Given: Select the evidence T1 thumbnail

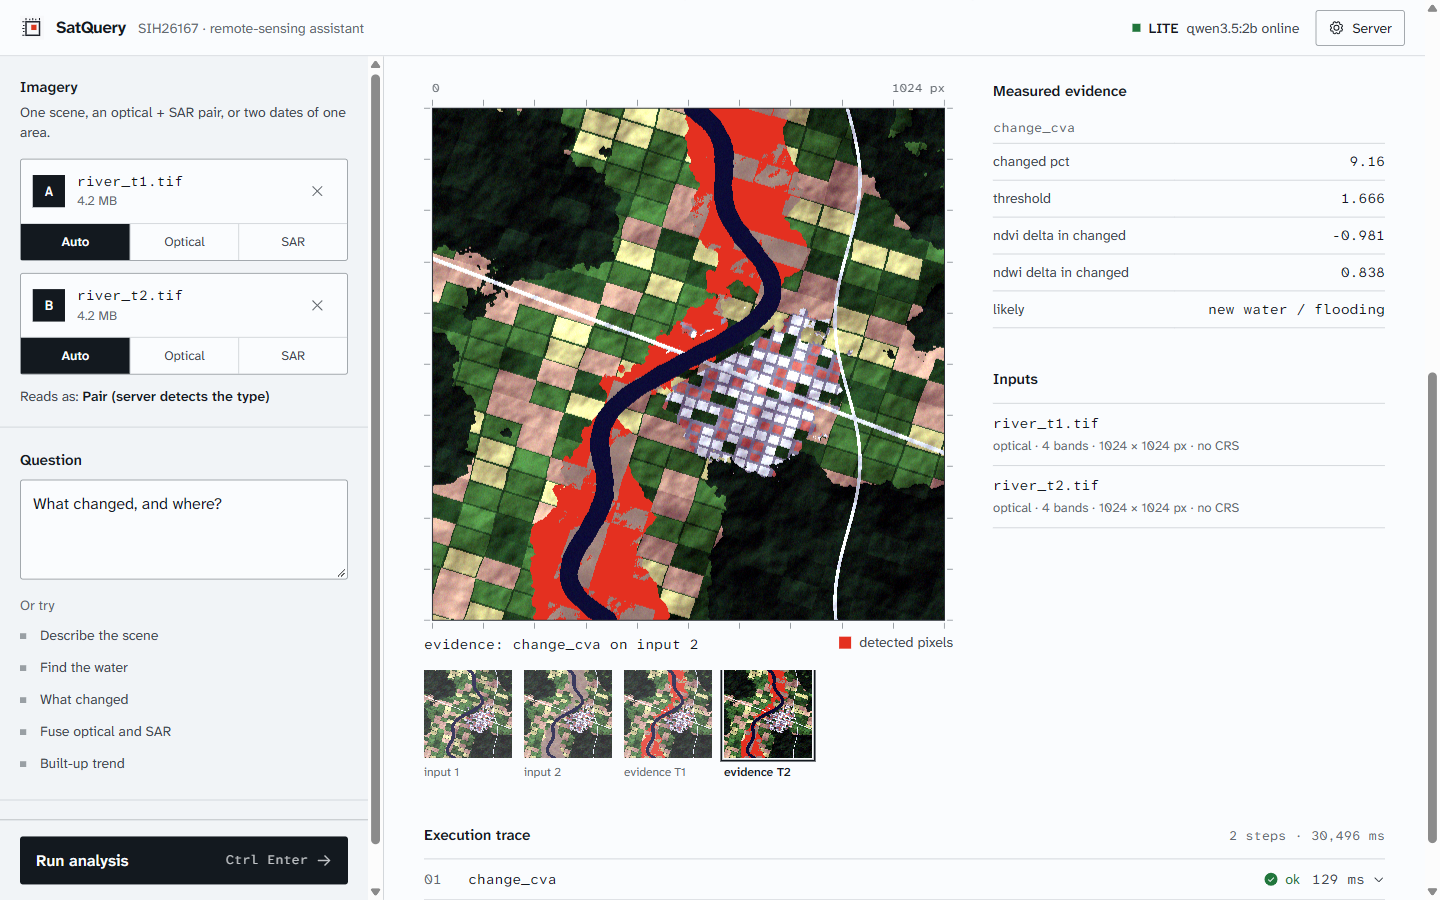Looking at the screenshot, I should tap(668, 714).
